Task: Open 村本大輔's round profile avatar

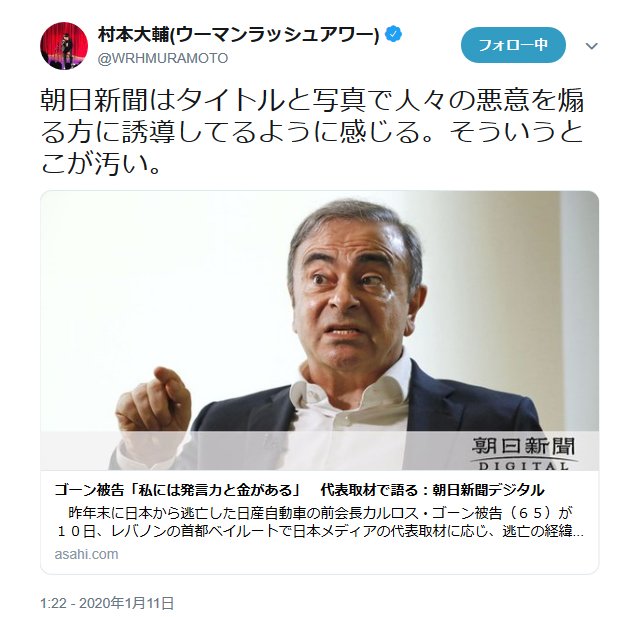Action: (x=64, y=46)
